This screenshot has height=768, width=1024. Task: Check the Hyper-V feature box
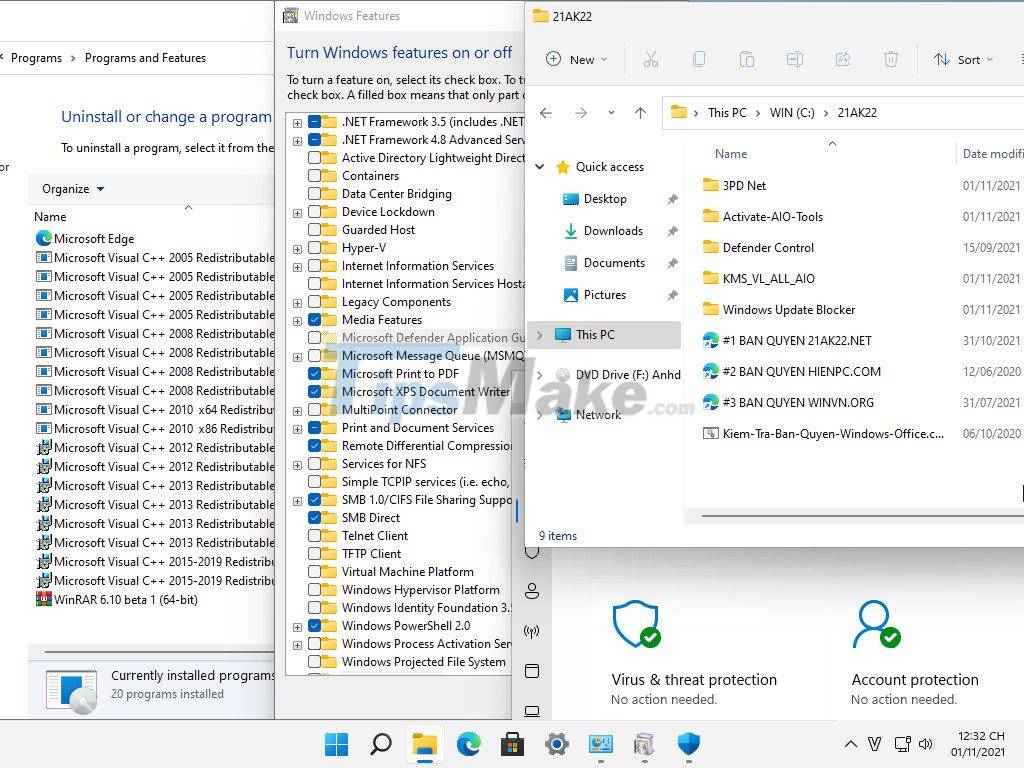click(314, 248)
